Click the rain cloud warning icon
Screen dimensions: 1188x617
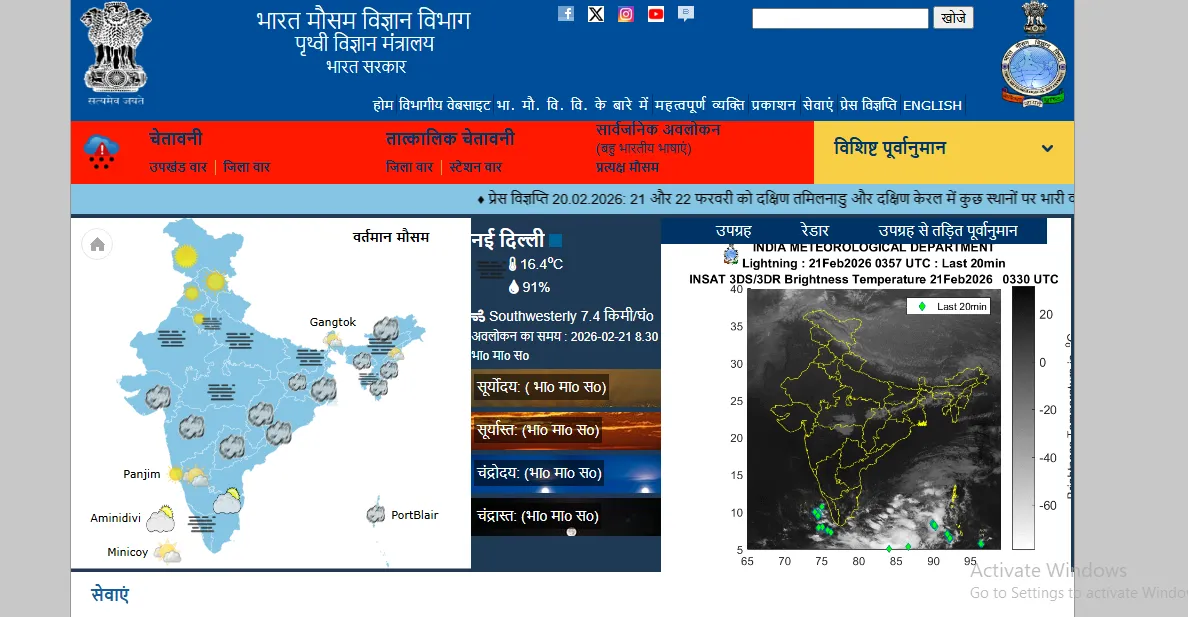[101, 152]
